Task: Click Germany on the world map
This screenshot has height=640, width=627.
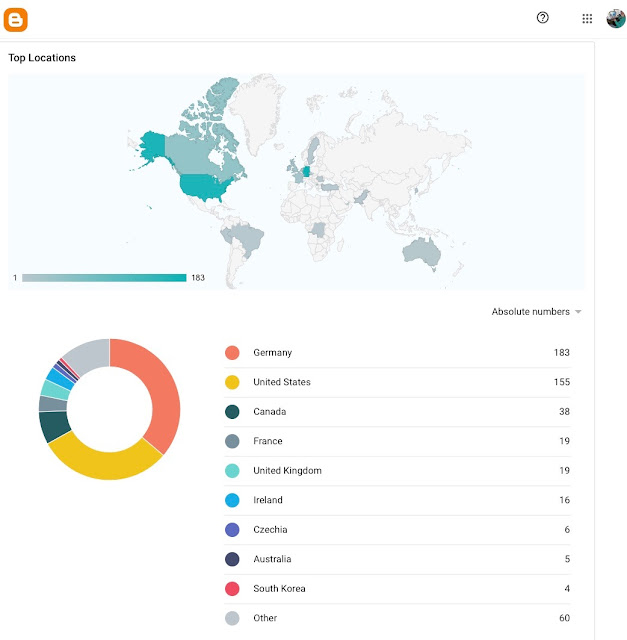Action: pyautogui.click(x=306, y=171)
